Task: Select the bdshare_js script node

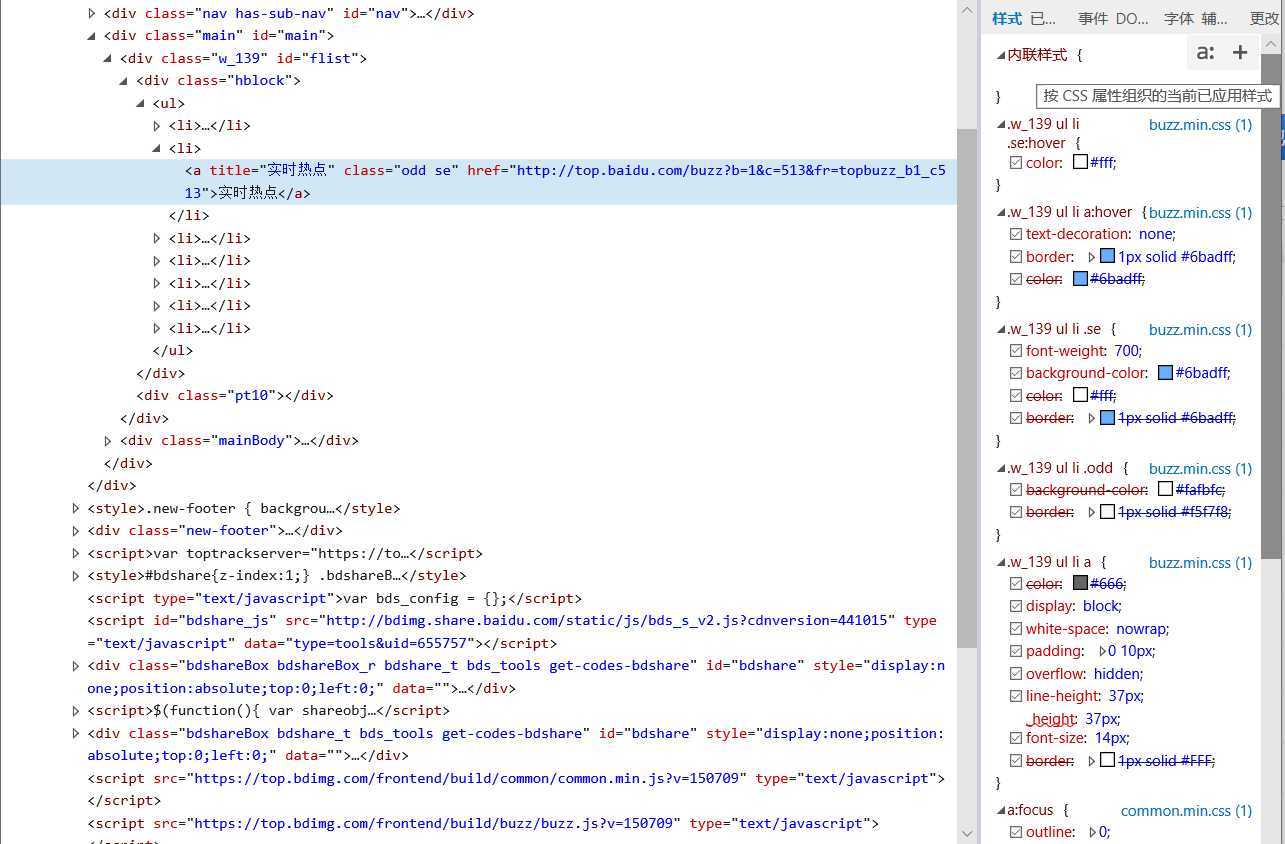Action: coord(512,631)
